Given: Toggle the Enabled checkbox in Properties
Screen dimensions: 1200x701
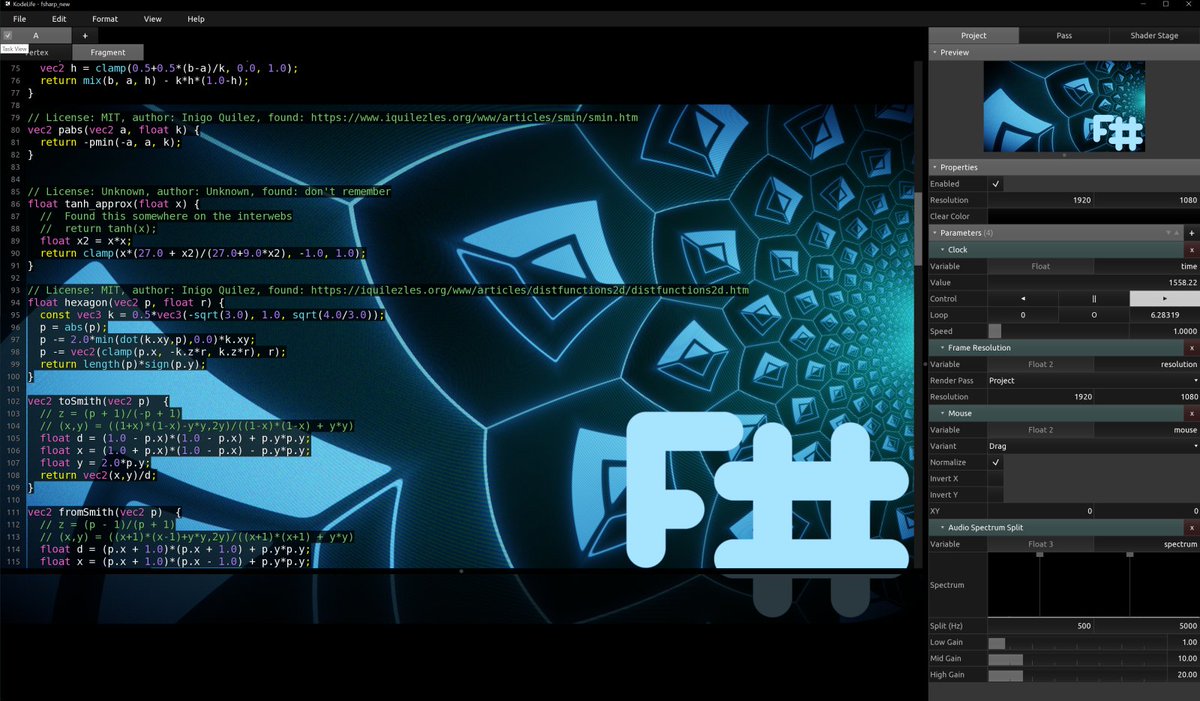Looking at the screenshot, I should tap(995, 184).
